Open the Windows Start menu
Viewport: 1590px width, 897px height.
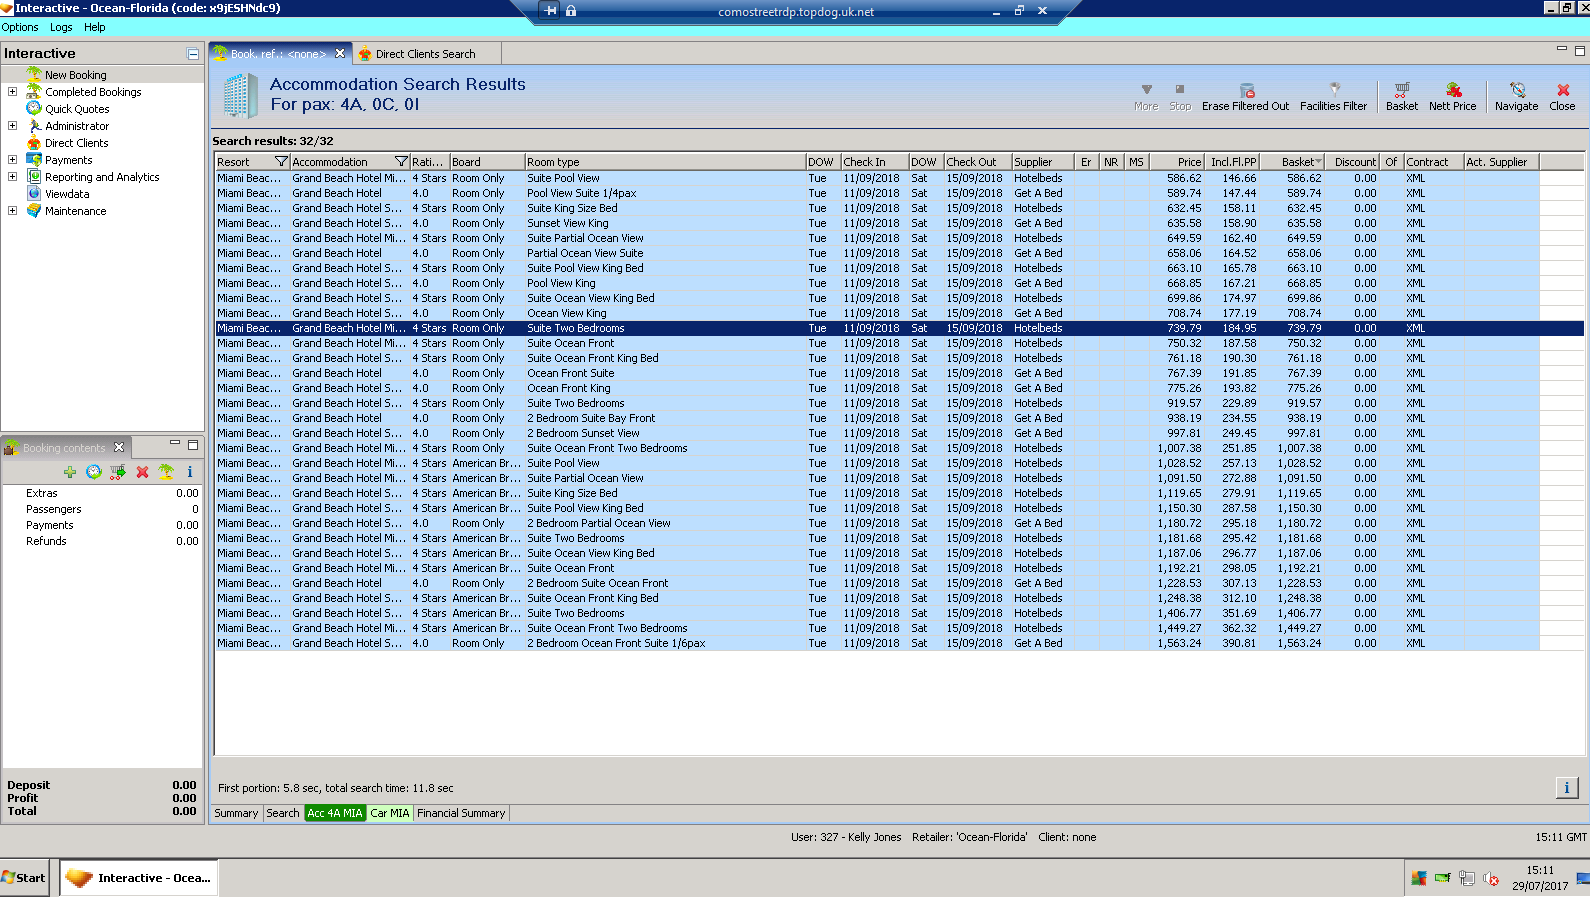pyautogui.click(x=25, y=878)
